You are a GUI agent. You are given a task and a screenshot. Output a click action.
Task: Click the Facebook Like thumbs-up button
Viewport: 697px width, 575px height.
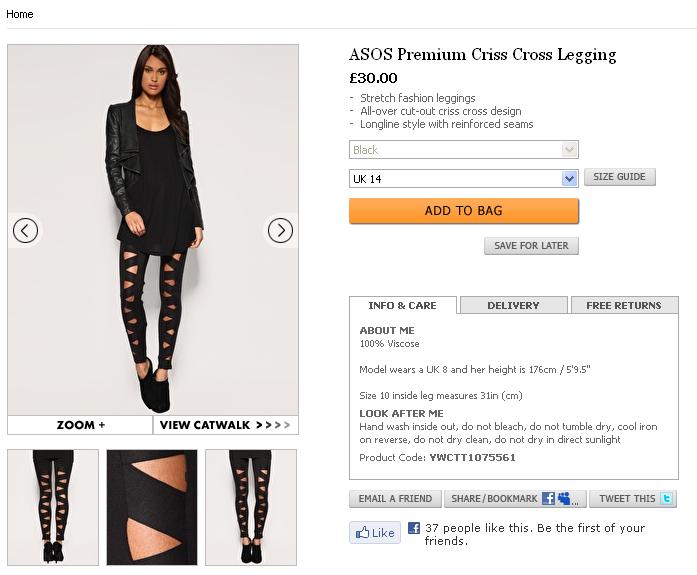point(375,533)
